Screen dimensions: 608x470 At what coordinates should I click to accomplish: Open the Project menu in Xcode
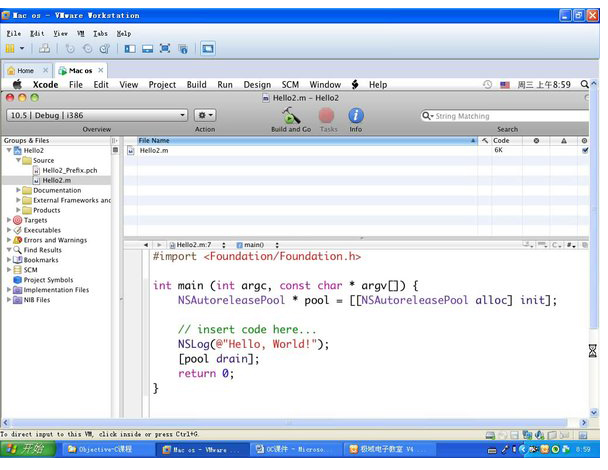(162, 85)
